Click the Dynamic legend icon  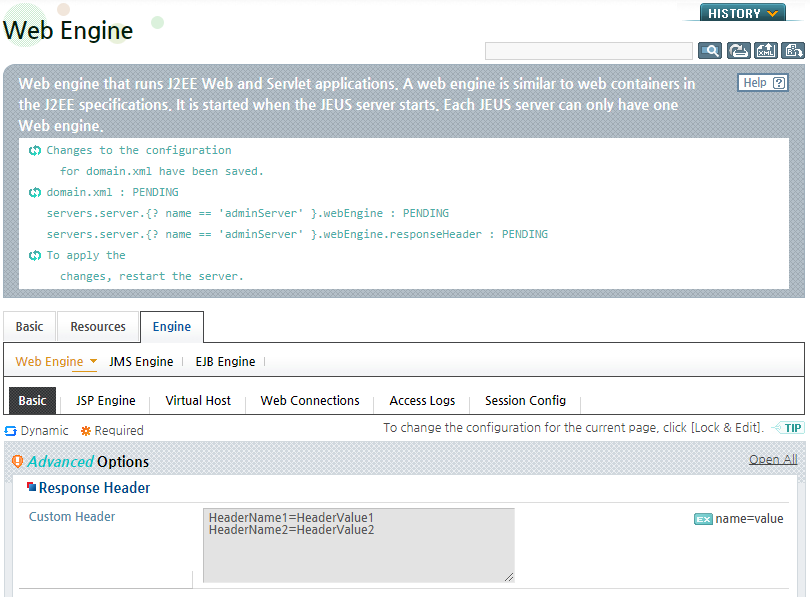coord(10,431)
